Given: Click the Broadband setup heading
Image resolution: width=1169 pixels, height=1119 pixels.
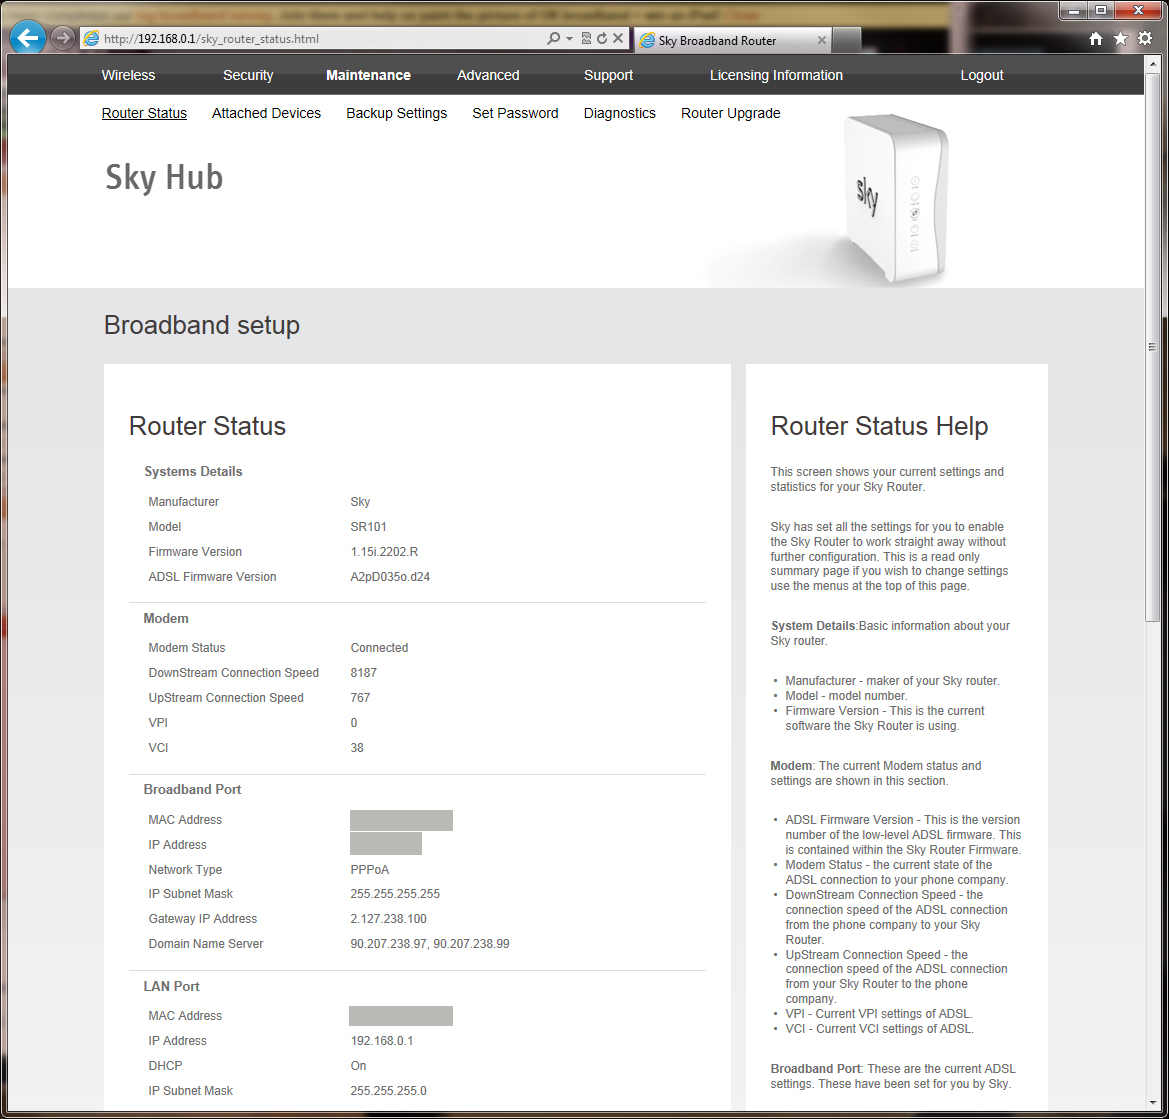Looking at the screenshot, I should (x=201, y=325).
